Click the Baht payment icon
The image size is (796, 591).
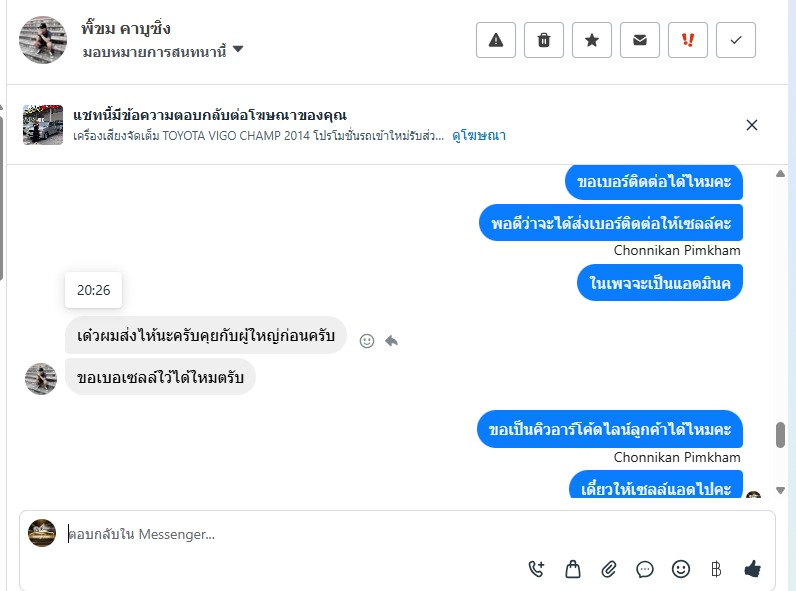[x=716, y=569]
